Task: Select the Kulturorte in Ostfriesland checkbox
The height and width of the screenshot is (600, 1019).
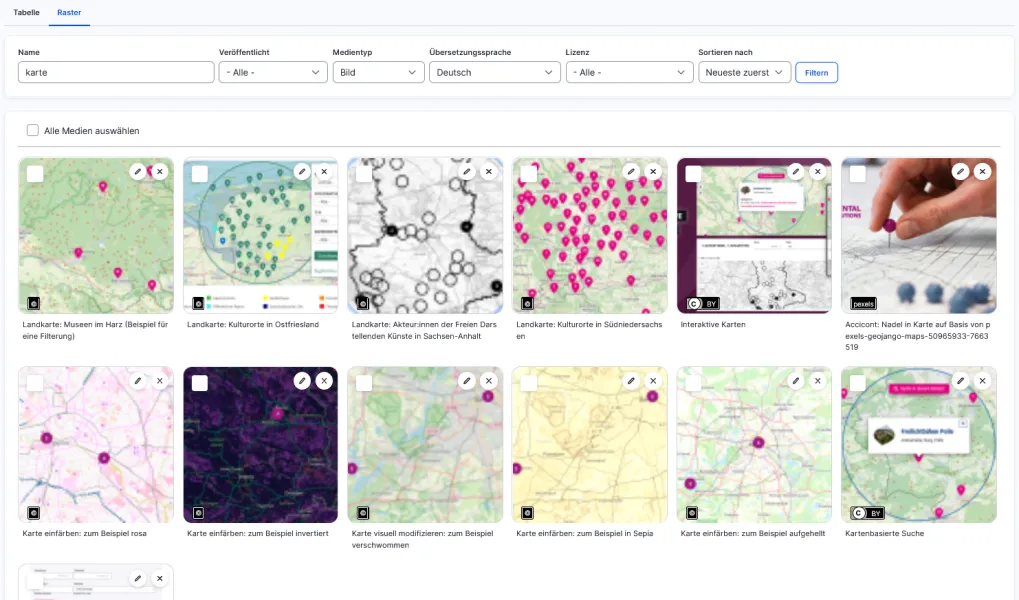Action: click(200, 174)
